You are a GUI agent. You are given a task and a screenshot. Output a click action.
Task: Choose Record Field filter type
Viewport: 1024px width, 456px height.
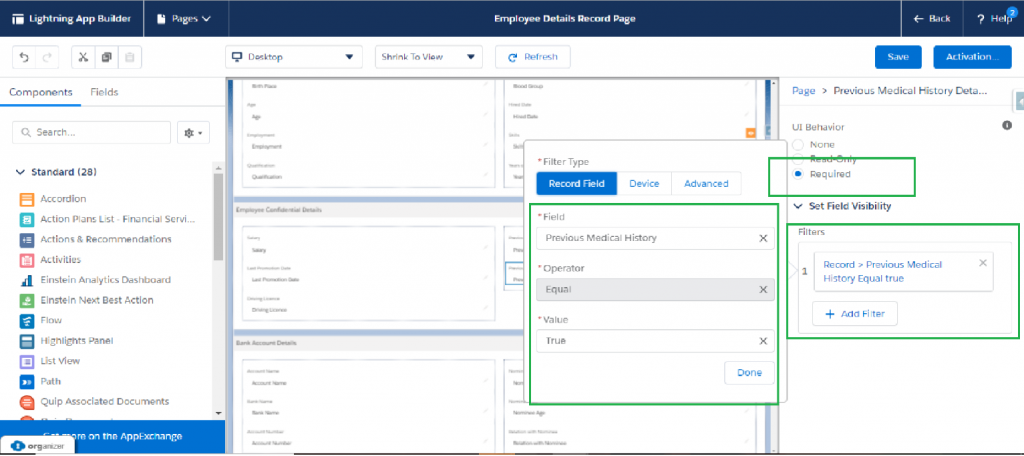[577, 184]
